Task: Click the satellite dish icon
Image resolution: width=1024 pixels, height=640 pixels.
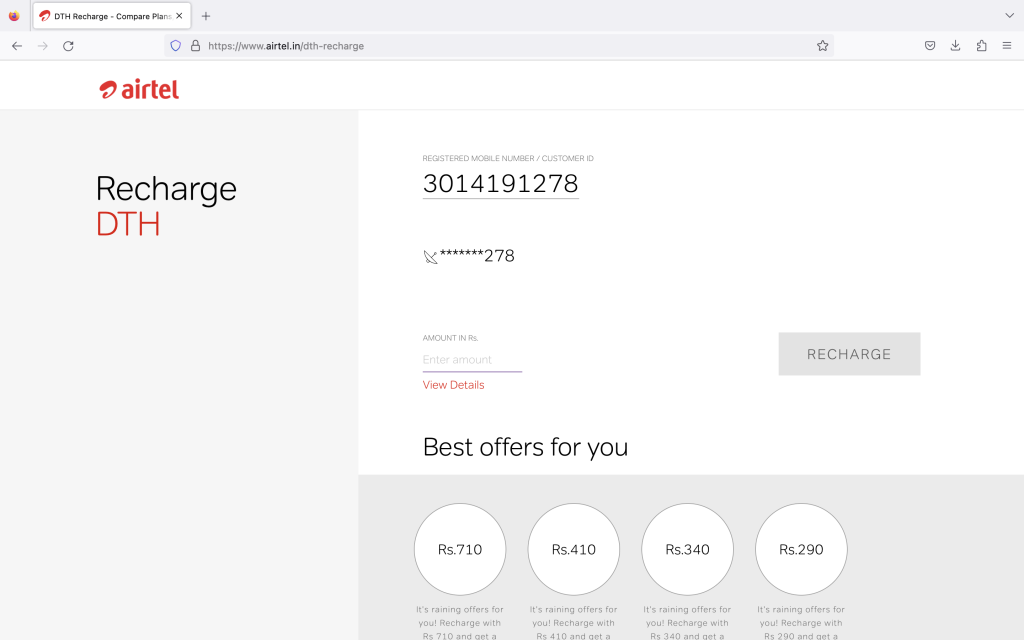Action: [x=430, y=257]
